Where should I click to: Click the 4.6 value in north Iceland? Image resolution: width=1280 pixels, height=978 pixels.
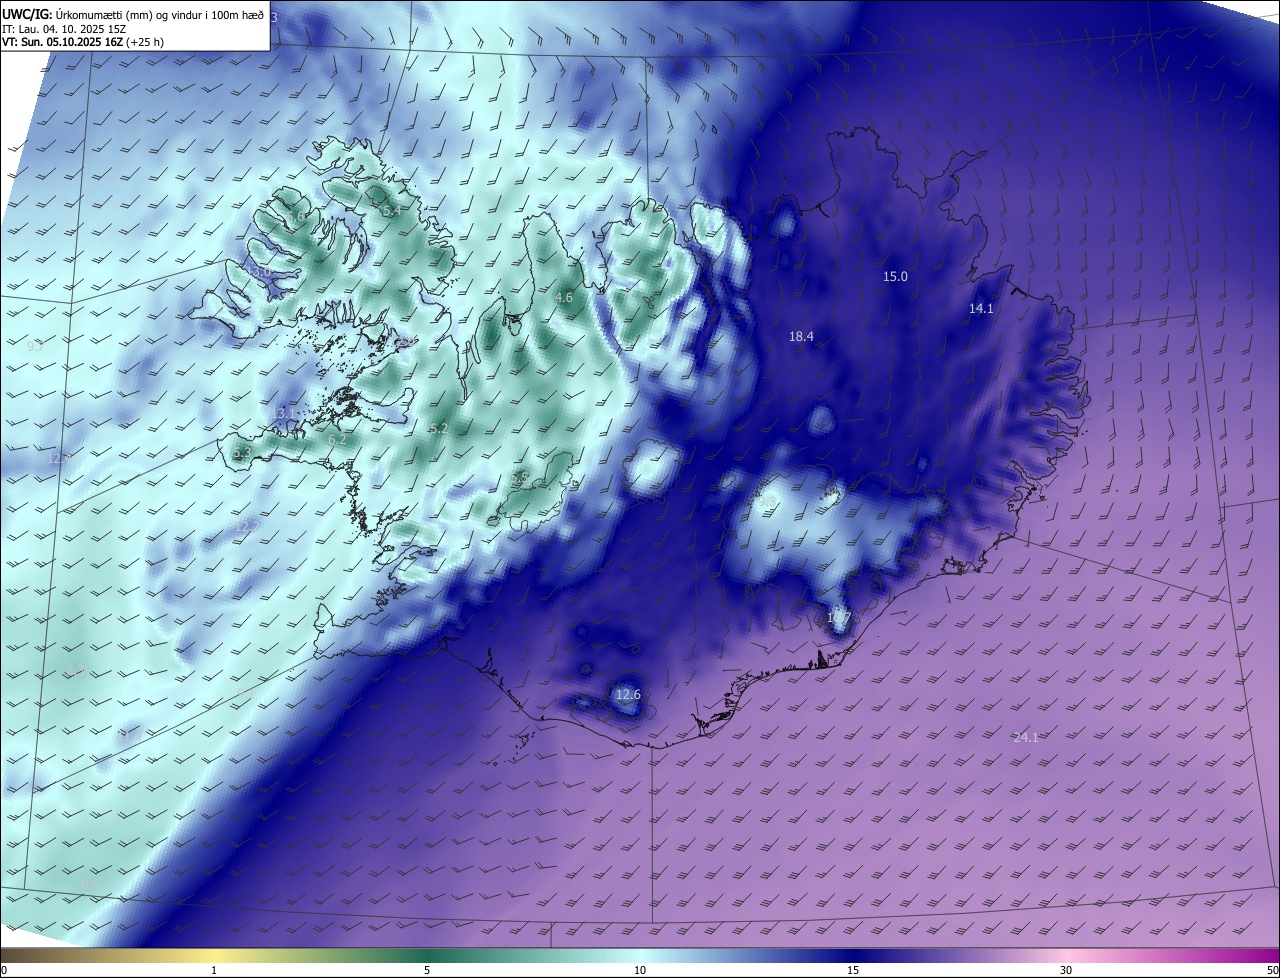pyautogui.click(x=564, y=297)
